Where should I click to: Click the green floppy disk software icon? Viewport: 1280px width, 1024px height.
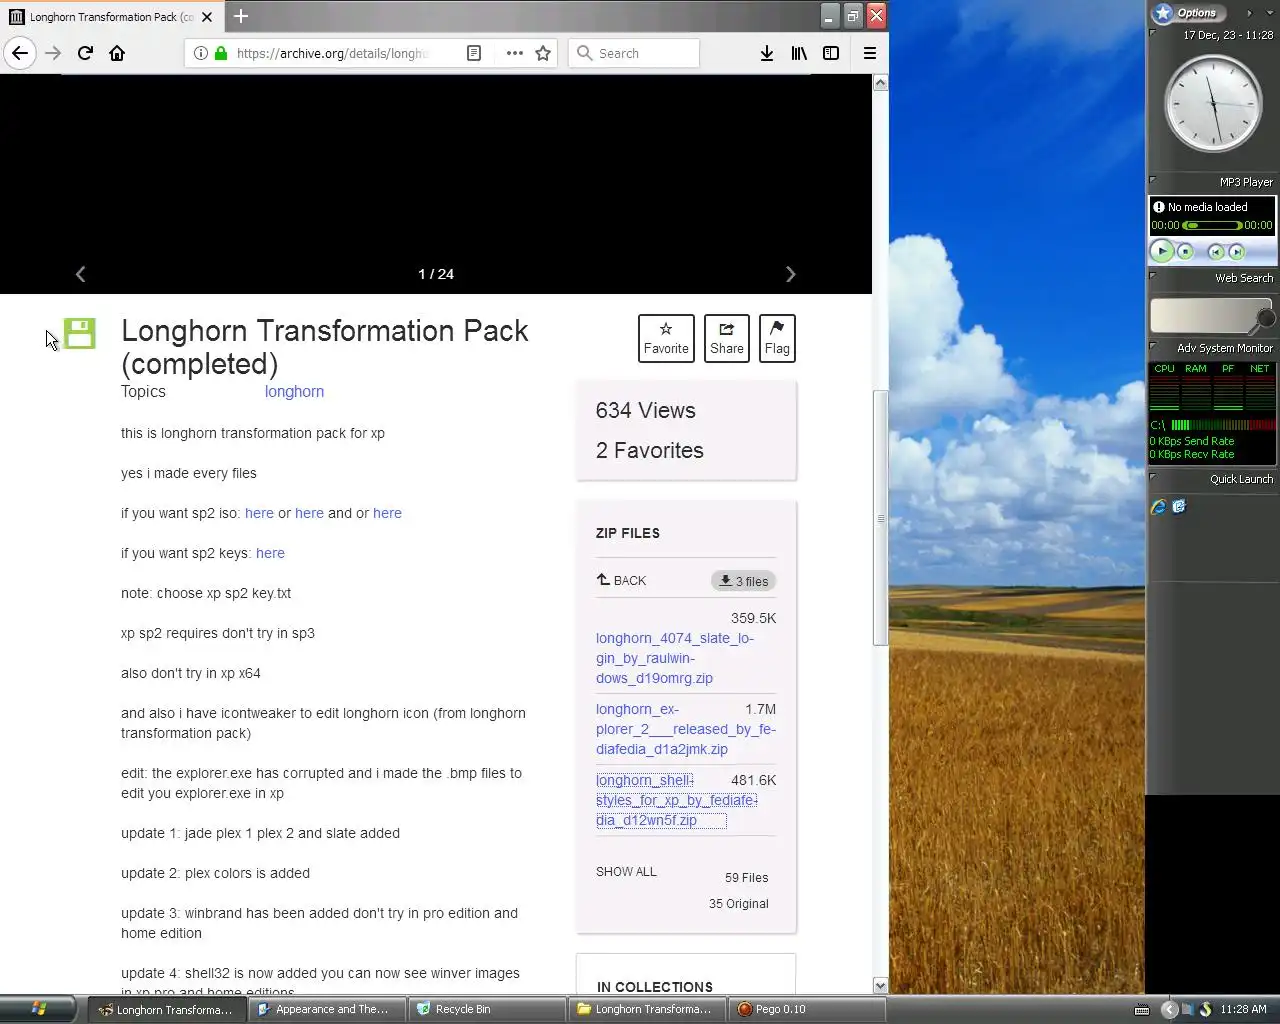(x=80, y=333)
